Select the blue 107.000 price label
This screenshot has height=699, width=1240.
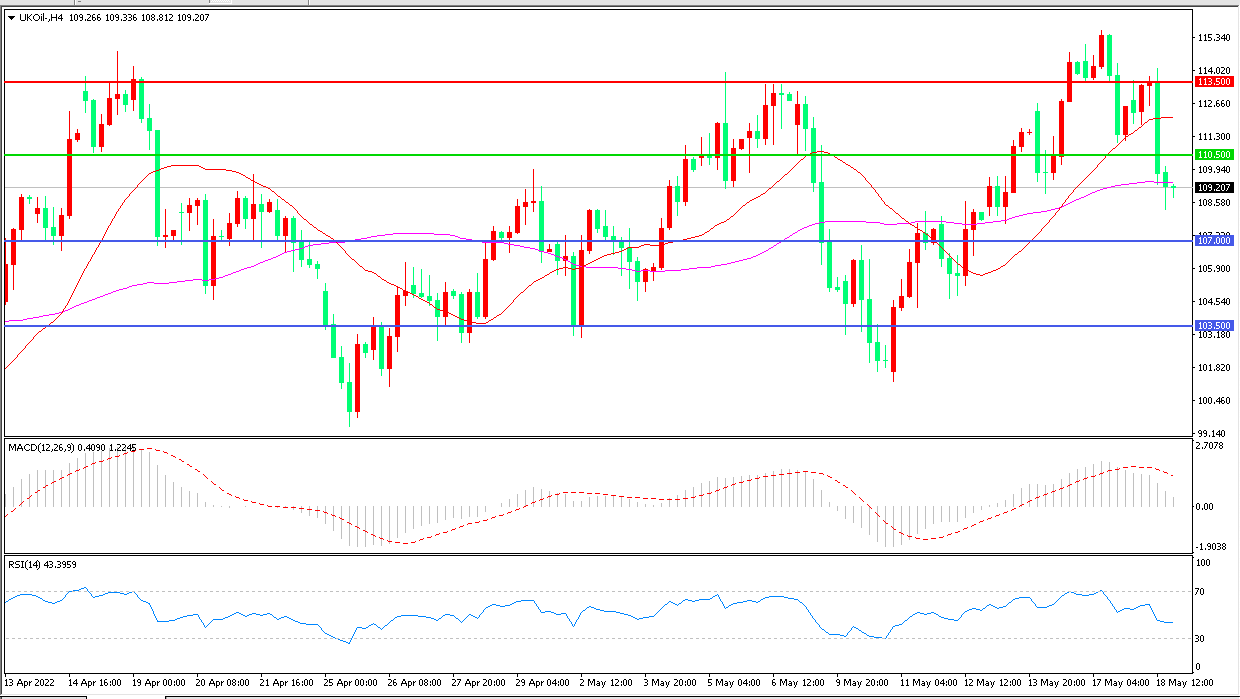(x=1212, y=241)
